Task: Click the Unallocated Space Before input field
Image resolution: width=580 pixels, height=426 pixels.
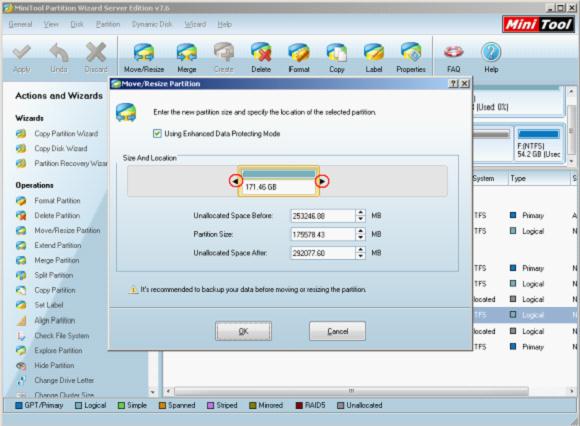Action: pyautogui.click(x=323, y=216)
